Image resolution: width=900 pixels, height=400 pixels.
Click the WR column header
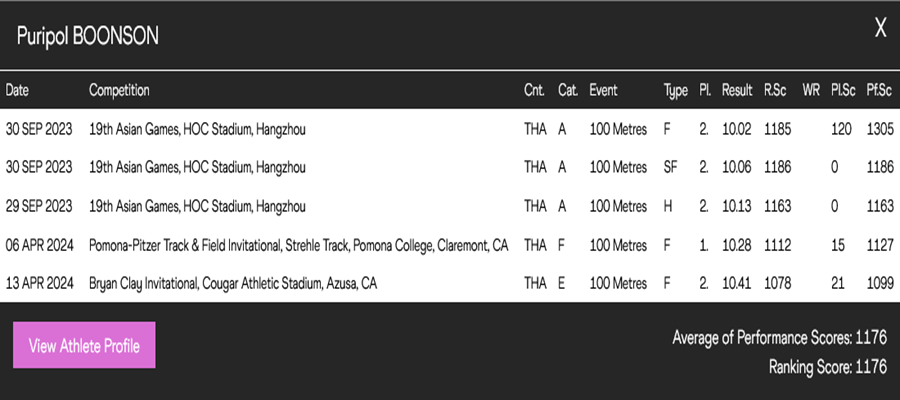pyautogui.click(x=811, y=91)
